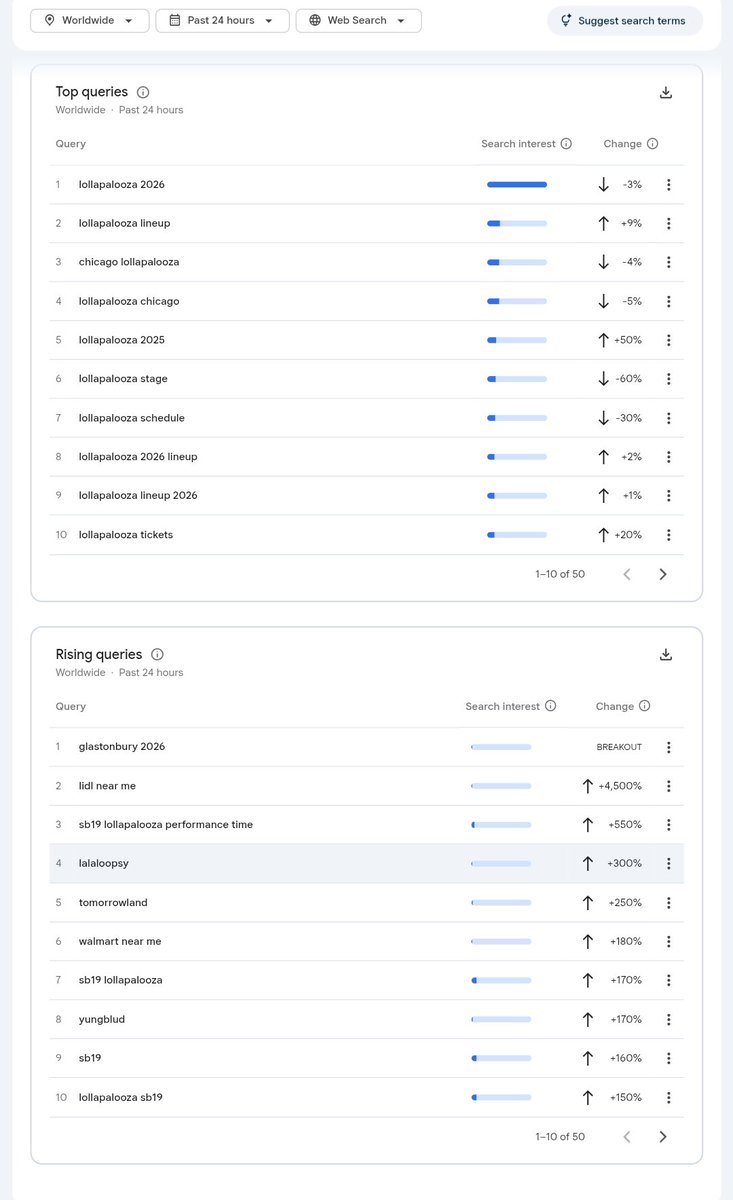Show info about Top queries heading
The height and width of the screenshot is (1200, 733).
[143, 92]
